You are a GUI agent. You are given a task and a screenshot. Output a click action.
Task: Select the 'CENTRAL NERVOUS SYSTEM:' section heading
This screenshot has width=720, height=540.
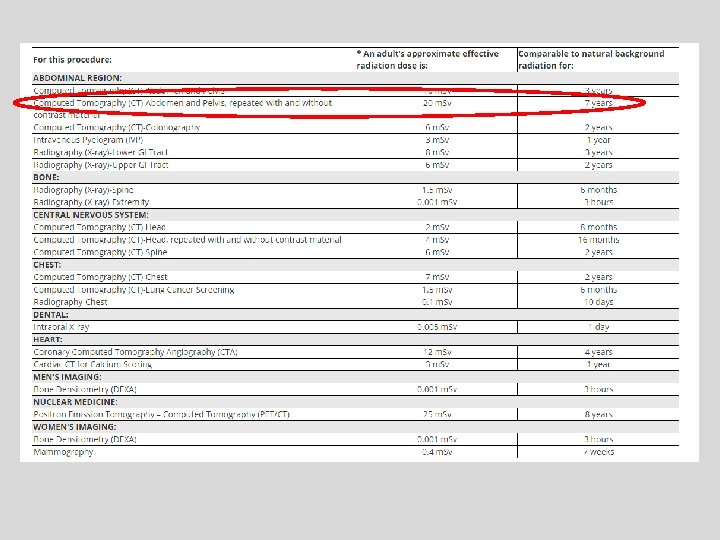[90, 215]
